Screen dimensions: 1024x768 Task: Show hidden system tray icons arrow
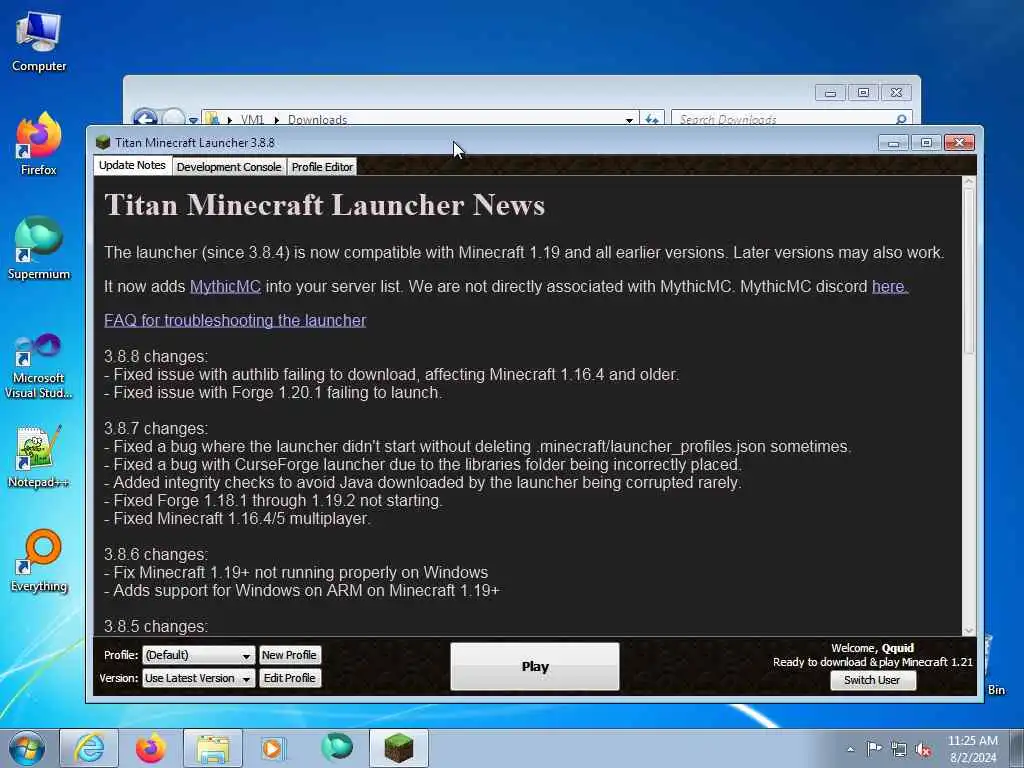tap(850, 749)
